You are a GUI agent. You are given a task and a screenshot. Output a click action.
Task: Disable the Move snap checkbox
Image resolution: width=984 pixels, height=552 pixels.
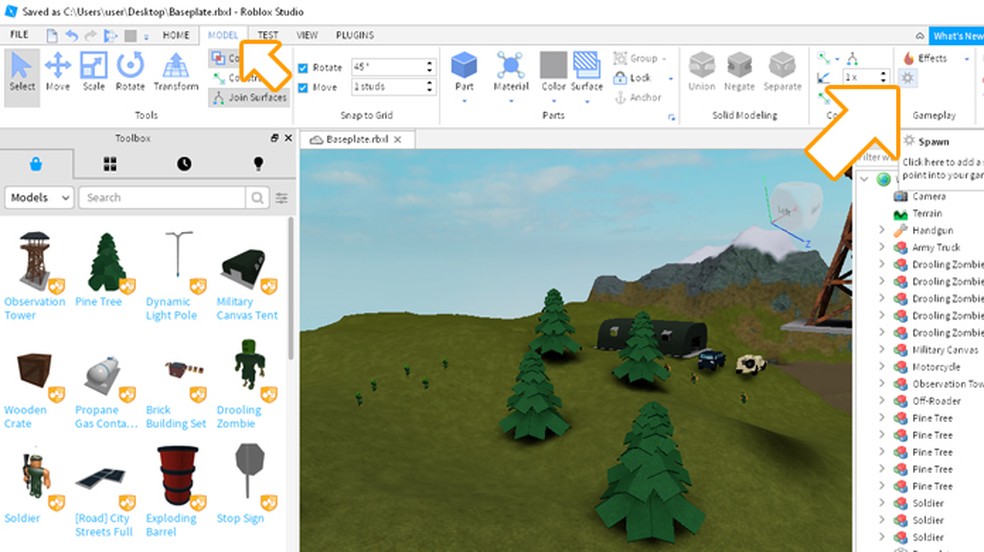click(x=304, y=87)
